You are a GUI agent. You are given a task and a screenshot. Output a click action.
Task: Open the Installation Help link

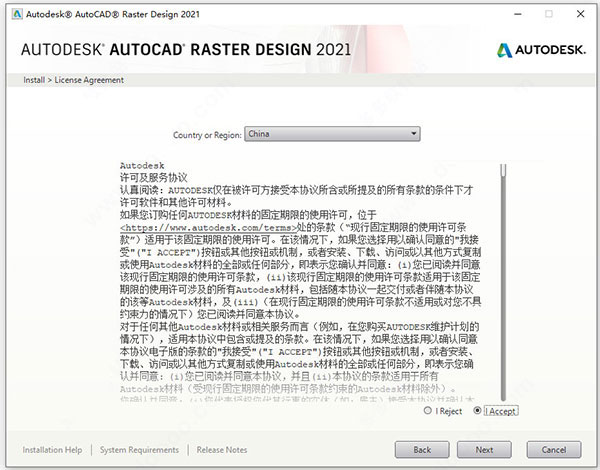pos(52,450)
